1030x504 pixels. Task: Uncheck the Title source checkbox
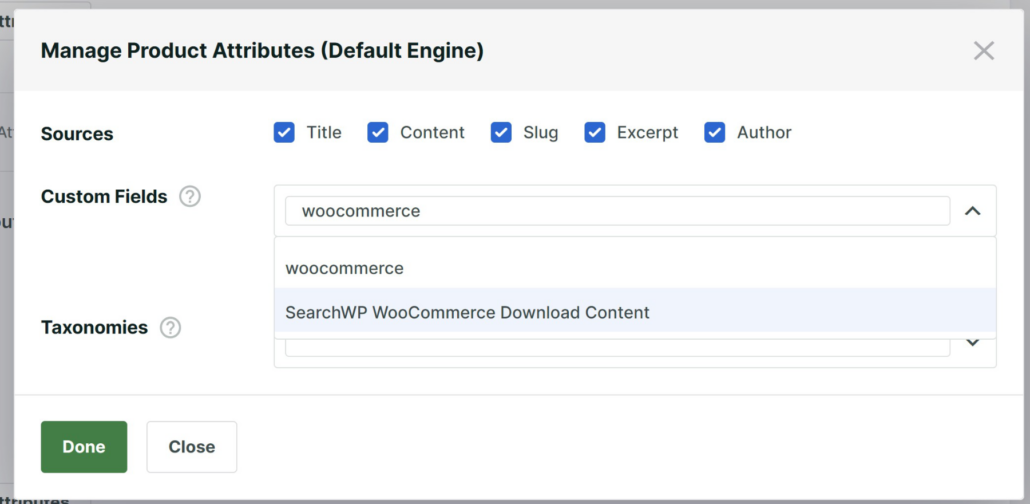[x=284, y=132]
